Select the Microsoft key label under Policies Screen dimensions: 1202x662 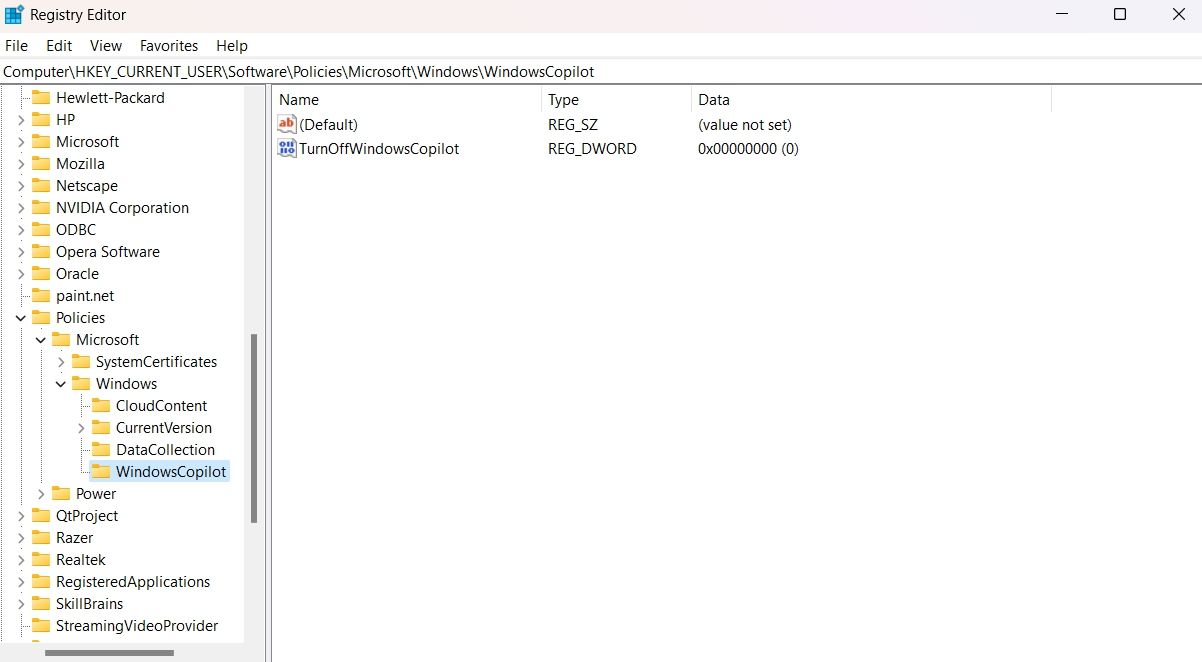click(107, 340)
